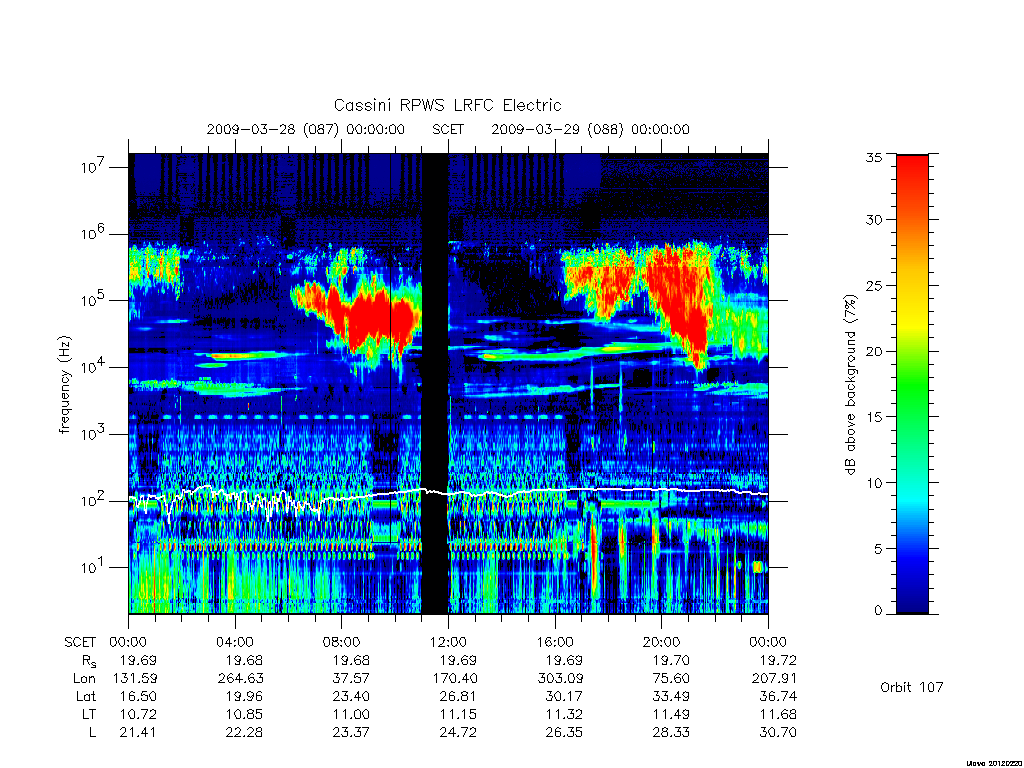Image resolution: width=1024 pixels, height=768 pixels.
Task: Click time axis label 04:00
Action: tap(235, 642)
